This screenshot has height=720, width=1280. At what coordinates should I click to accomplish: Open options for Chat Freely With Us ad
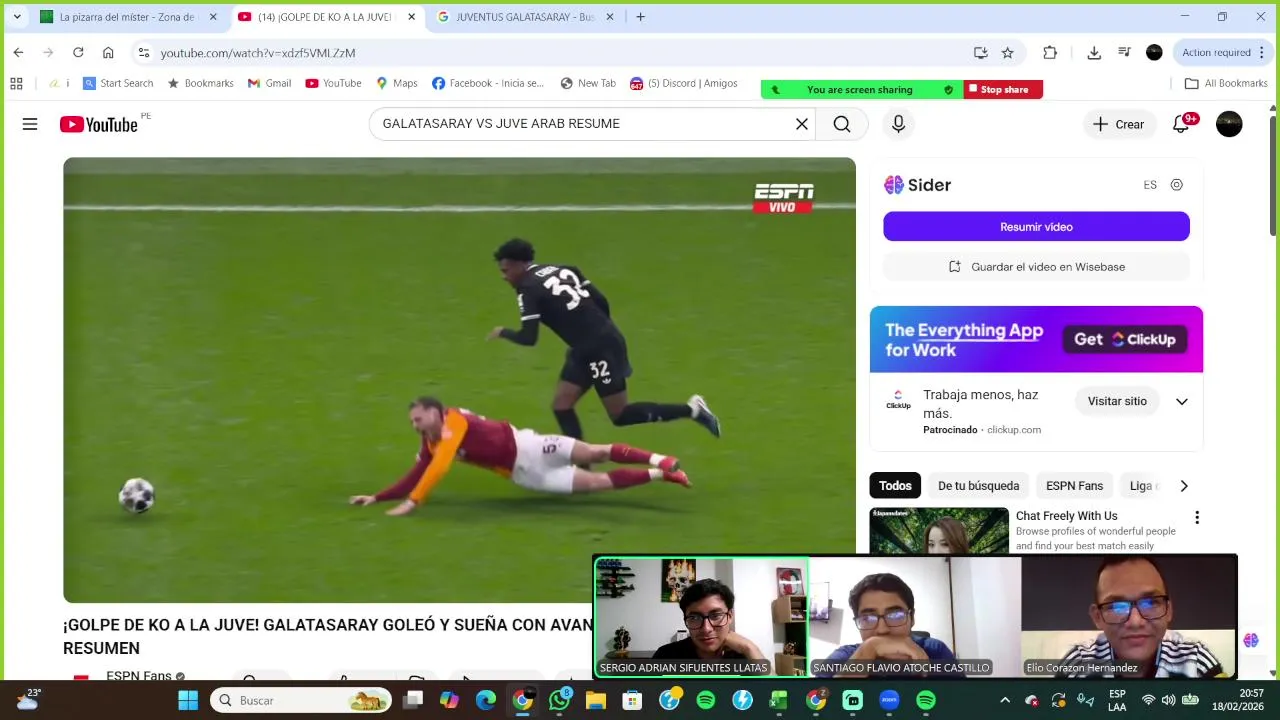coord(1197,518)
